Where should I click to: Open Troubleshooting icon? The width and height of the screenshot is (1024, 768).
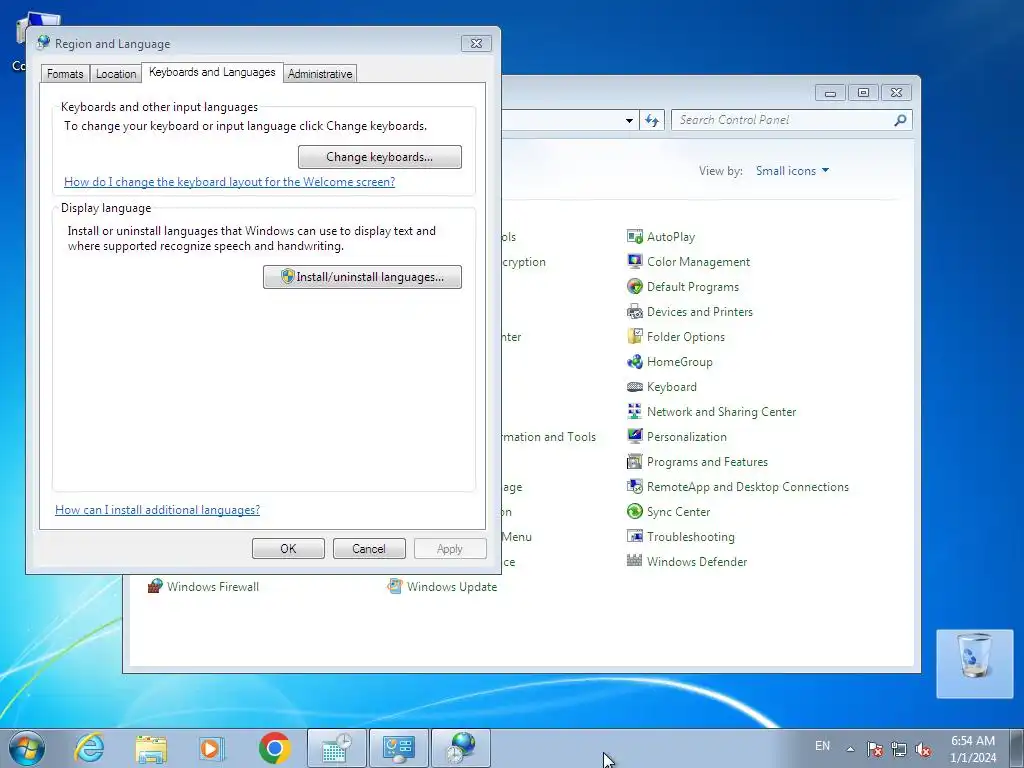click(634, 536)
